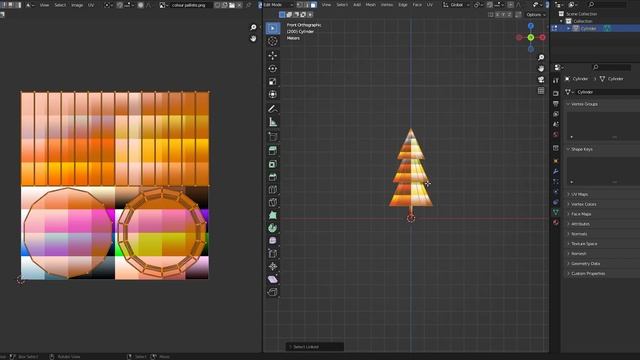Toggle camera view in the 3D viewport
Image resolution: width=640 pixels, height=360 pixels.
coord(541,80)
